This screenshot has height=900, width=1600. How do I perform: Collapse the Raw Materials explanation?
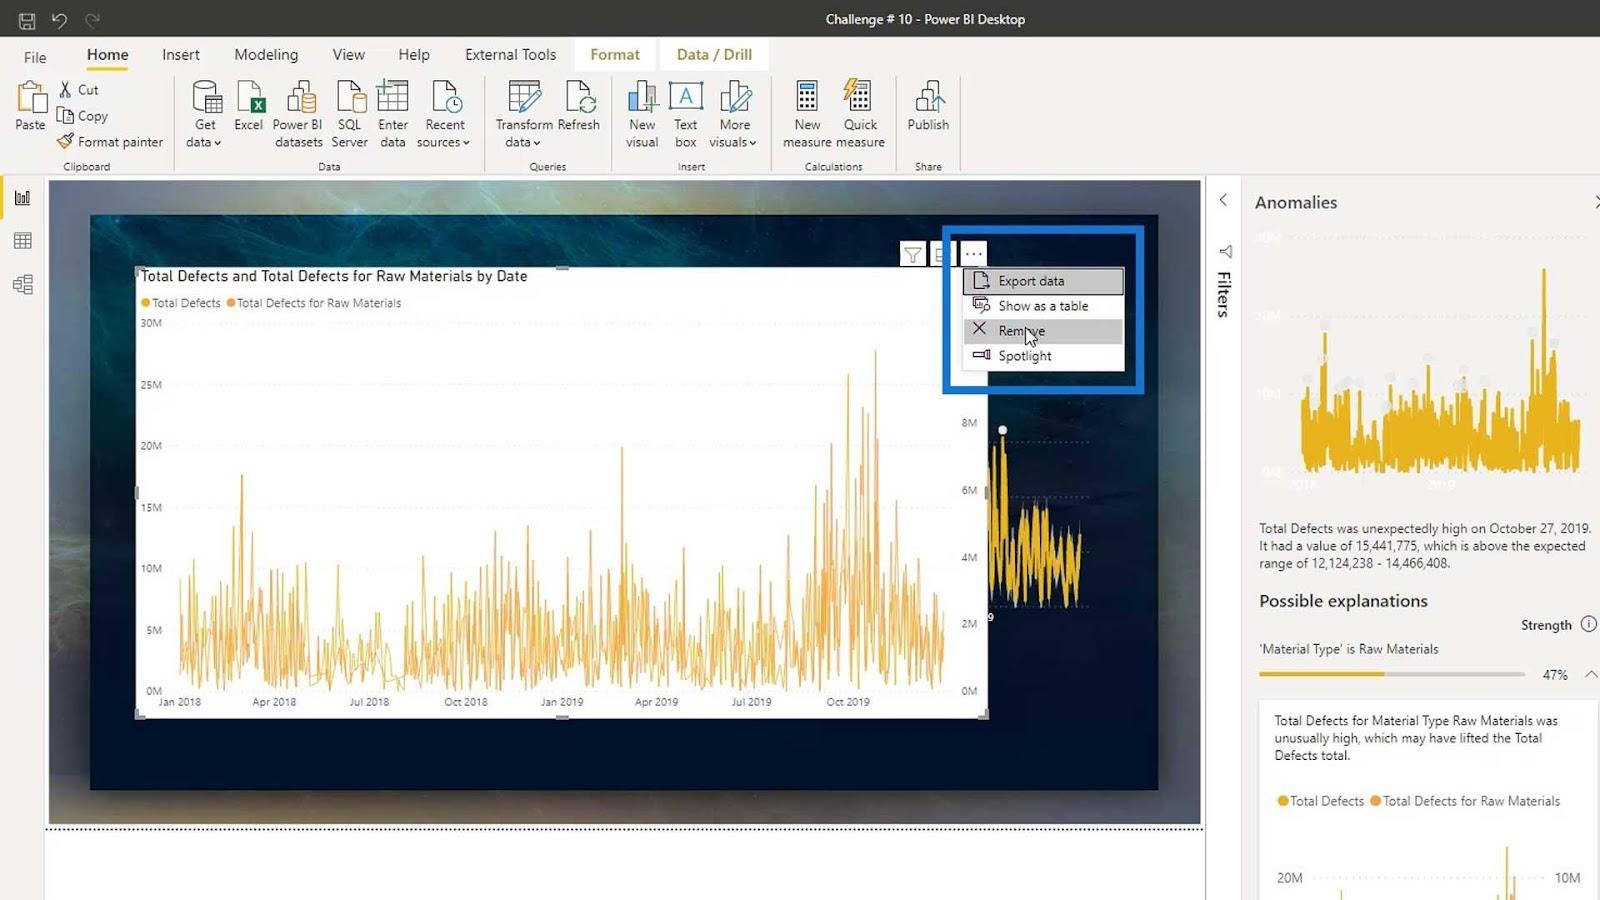pyautogui.click(x=1590, y=675)
